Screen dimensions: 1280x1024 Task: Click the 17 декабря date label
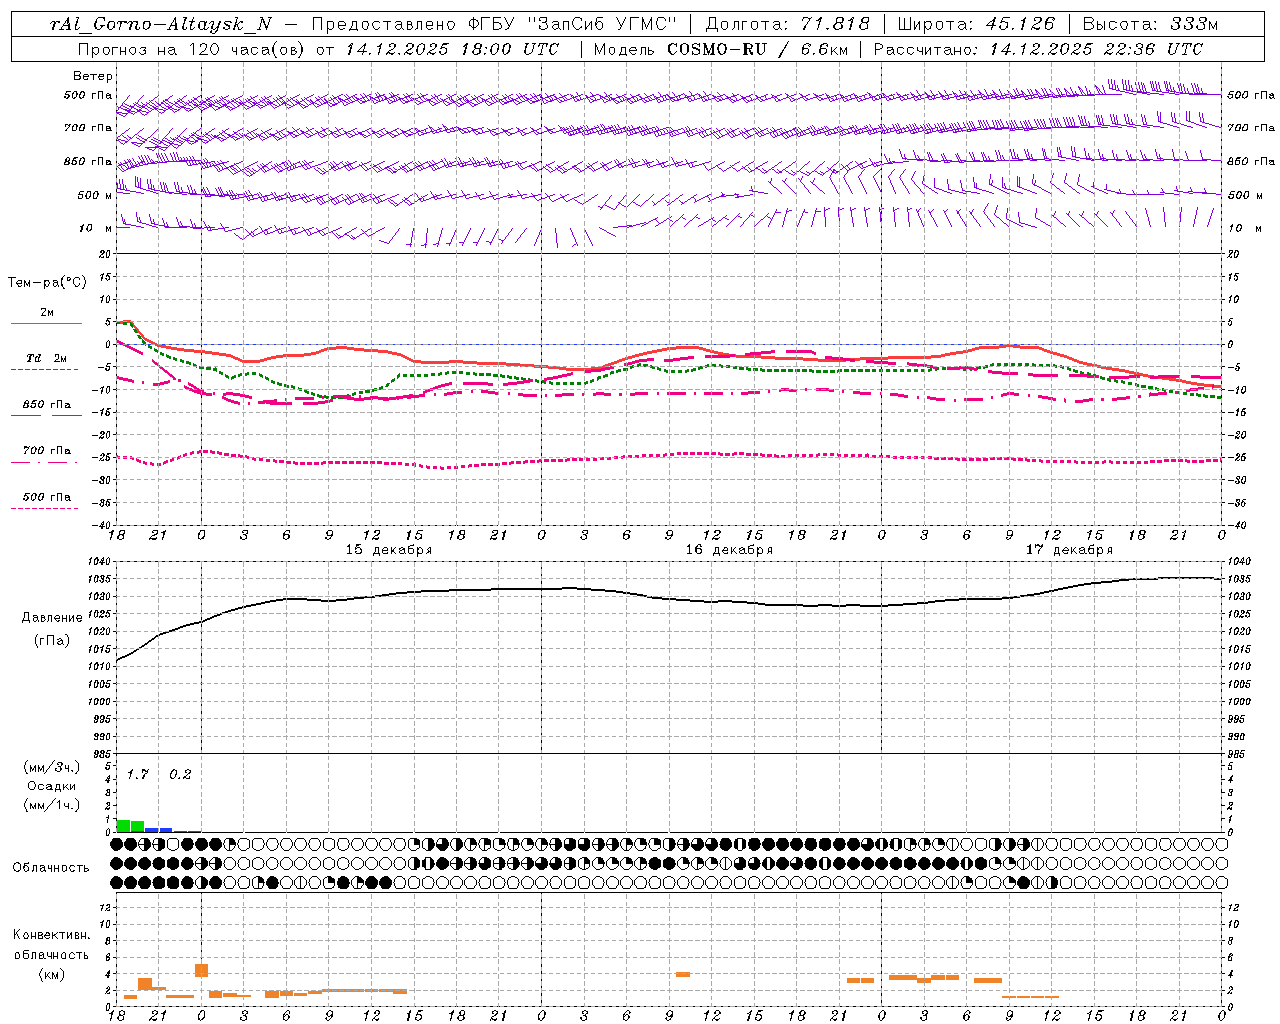tap(1068, 550)
